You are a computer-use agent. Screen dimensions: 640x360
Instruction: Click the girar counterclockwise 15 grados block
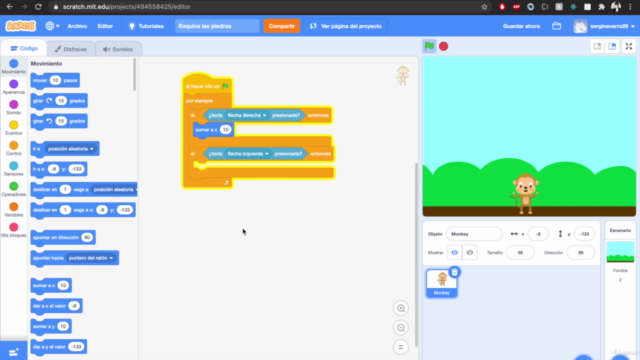click(59, 121)
